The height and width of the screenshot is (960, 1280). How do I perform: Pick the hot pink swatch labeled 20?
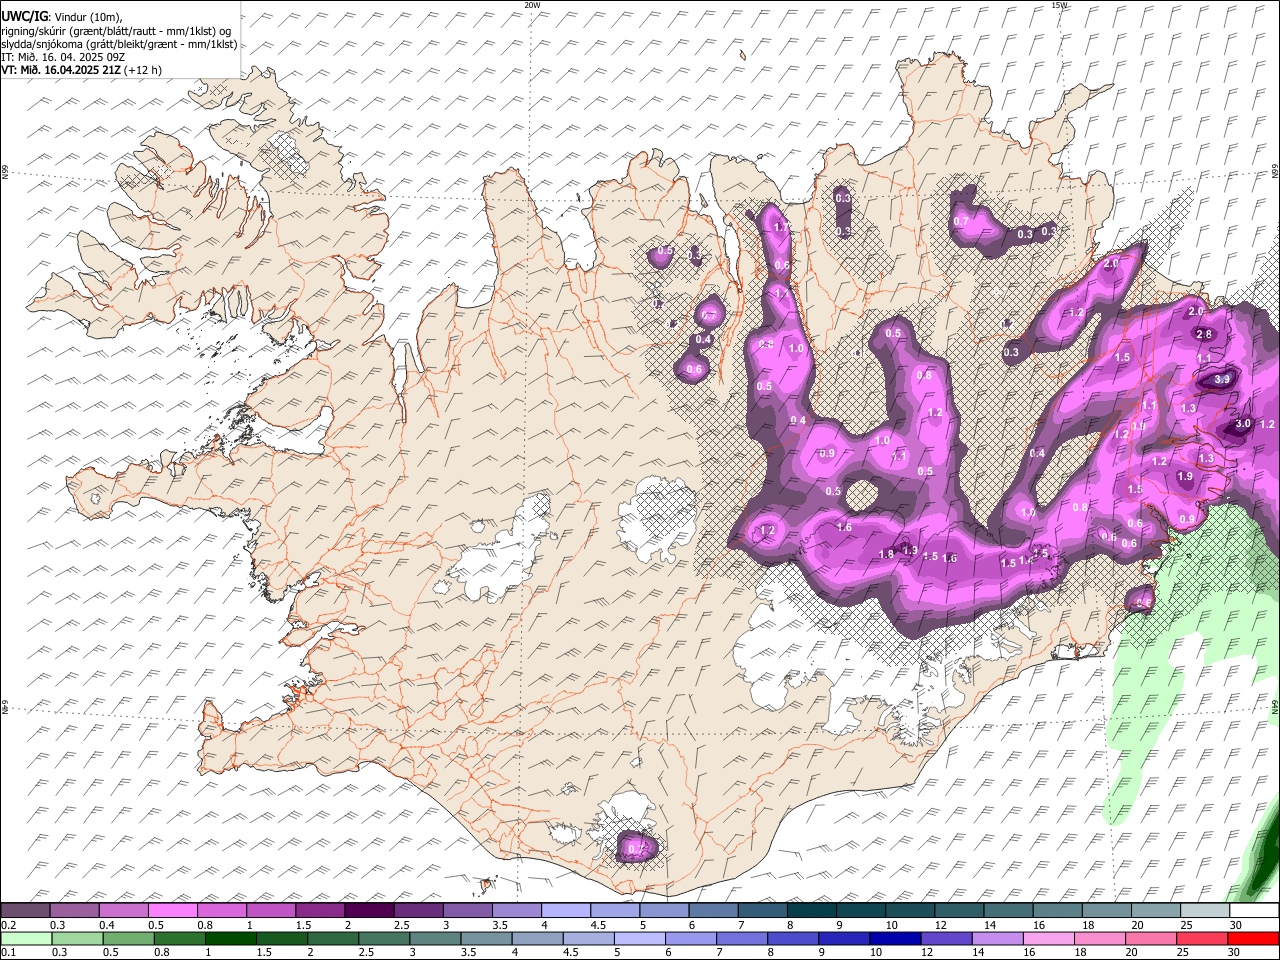1152,939
